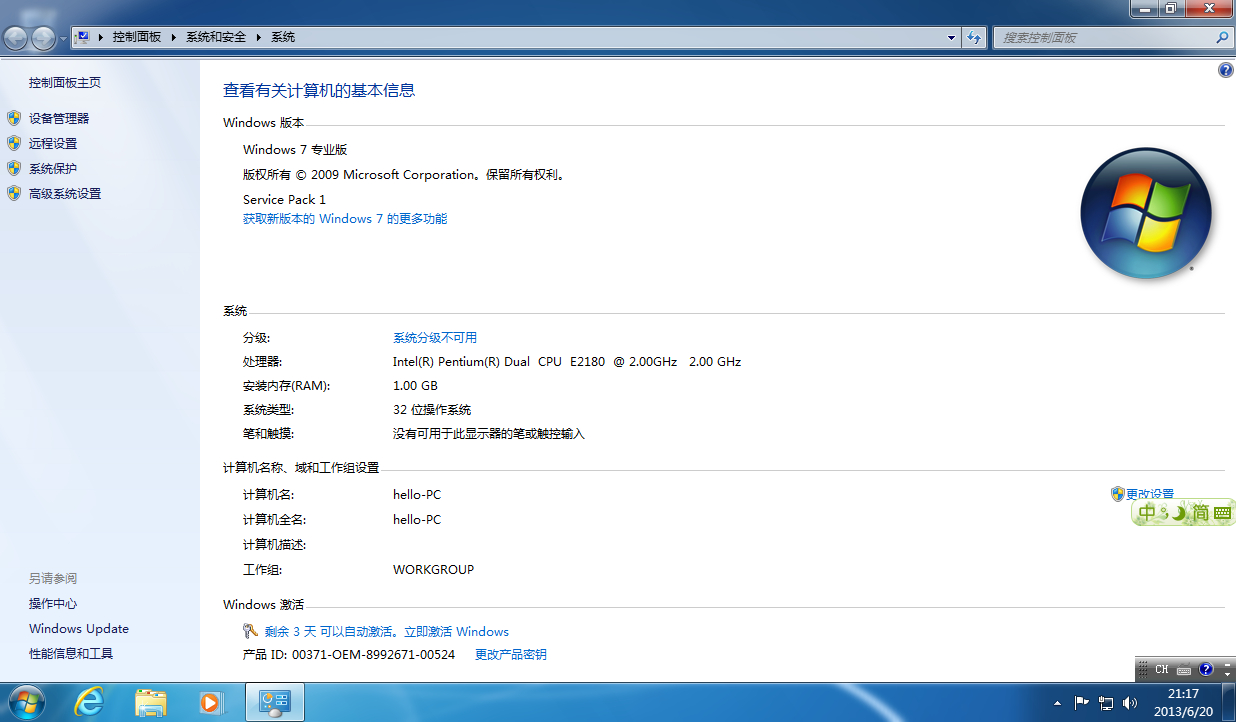Select 控制面板 breadcrumb in address bar
The image size is (1236, 722).
click(137, 37)
